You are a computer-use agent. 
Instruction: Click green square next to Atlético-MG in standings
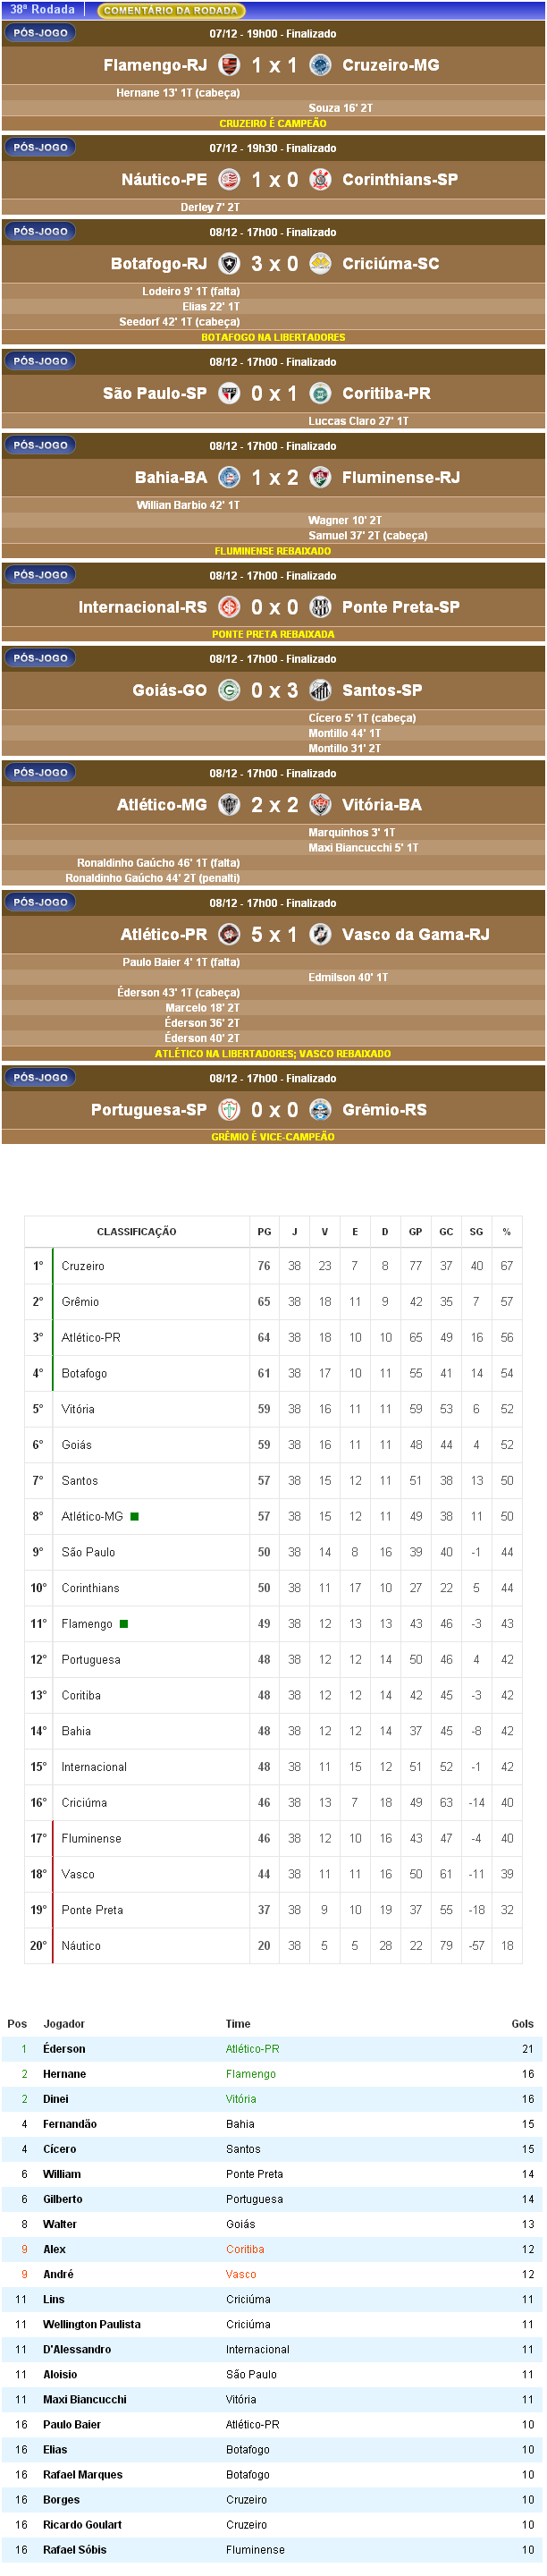point(135,1516)
